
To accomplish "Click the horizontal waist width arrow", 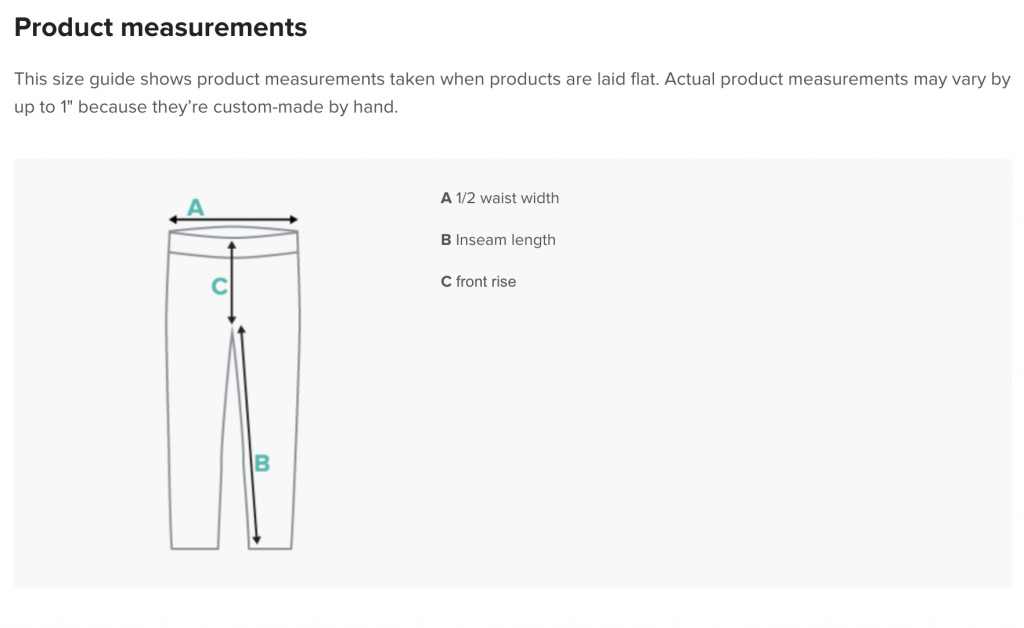I will coord(233,219).
